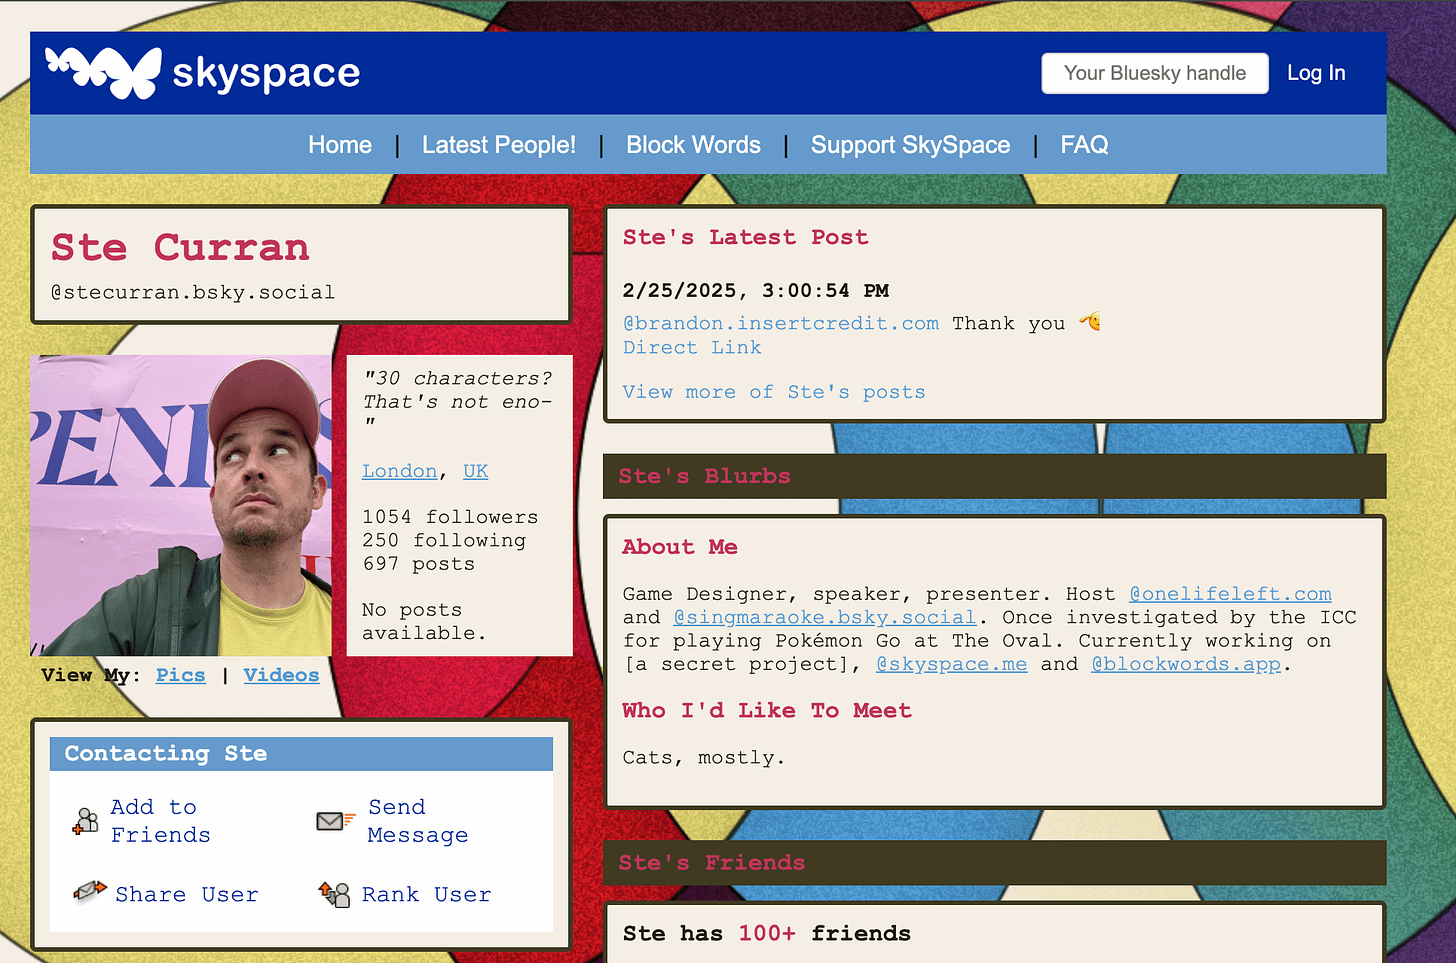Select Add to Friends link
The width and height of the screenshot is (1456, 963).
(x=160, y=821)
